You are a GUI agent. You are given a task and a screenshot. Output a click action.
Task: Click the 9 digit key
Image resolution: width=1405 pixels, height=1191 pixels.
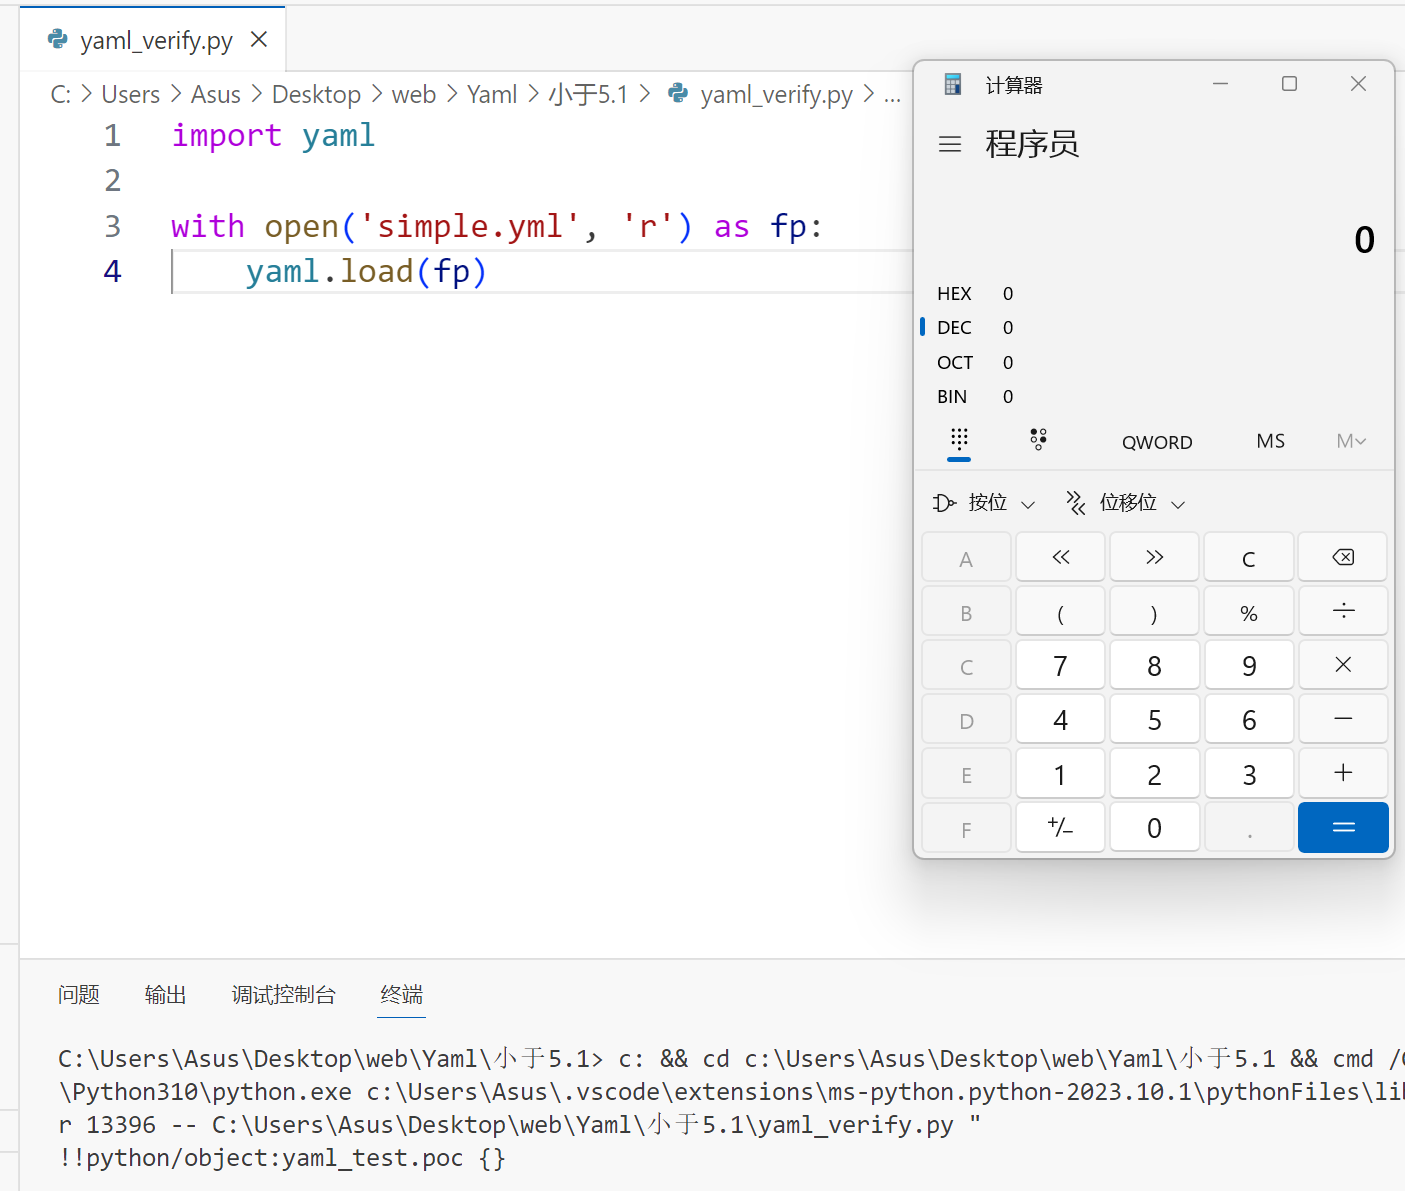click(x=1249, y=665)
